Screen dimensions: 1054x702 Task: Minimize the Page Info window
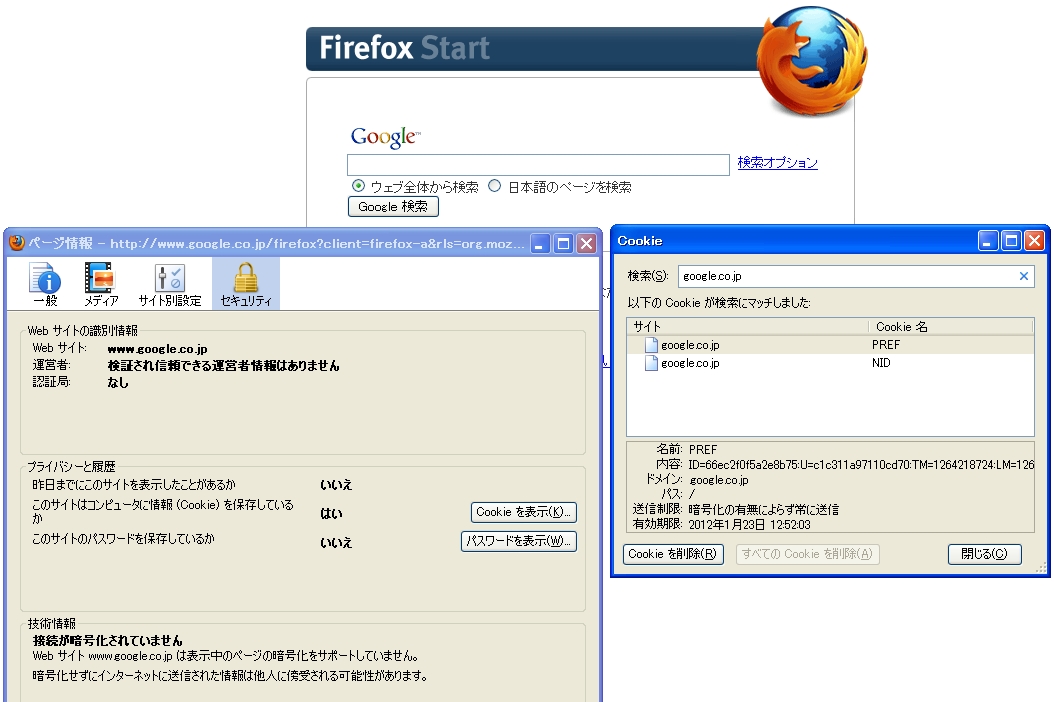click(x=540, y=243)
